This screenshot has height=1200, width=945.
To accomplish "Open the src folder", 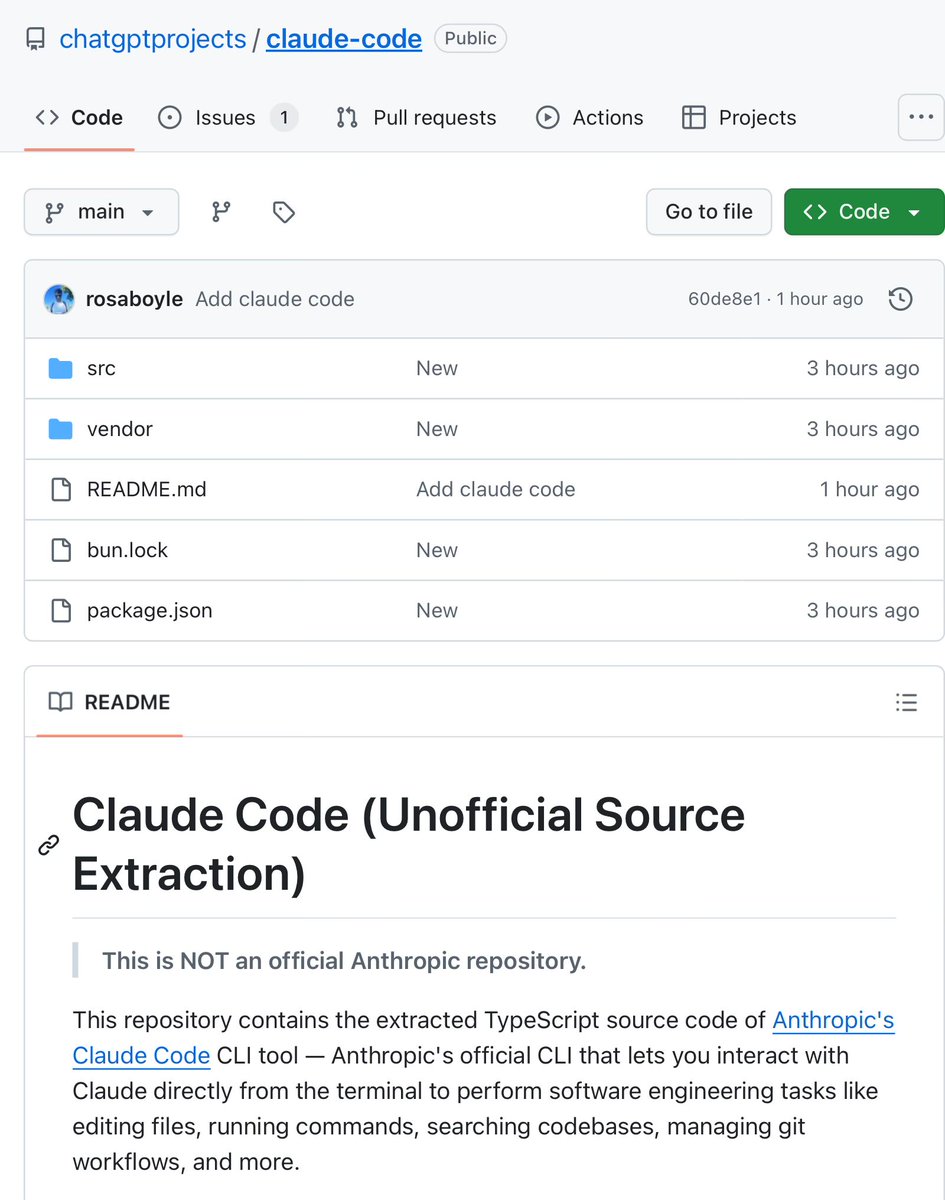I will pos(101,369).
